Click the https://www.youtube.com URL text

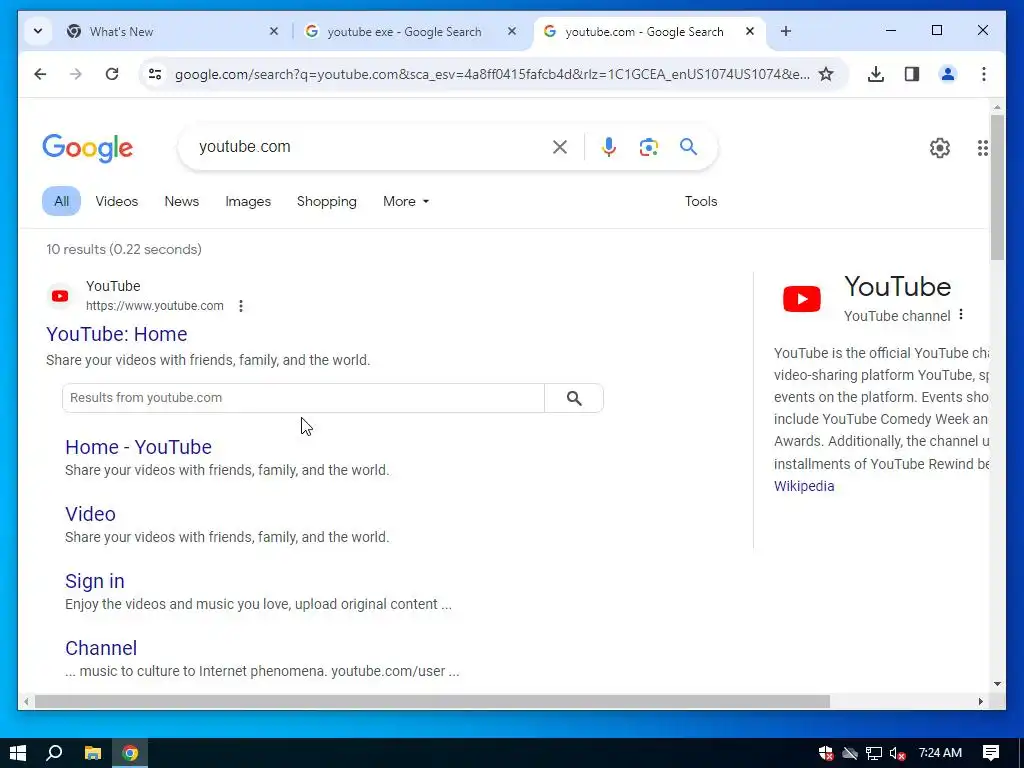tap(155, 306)
